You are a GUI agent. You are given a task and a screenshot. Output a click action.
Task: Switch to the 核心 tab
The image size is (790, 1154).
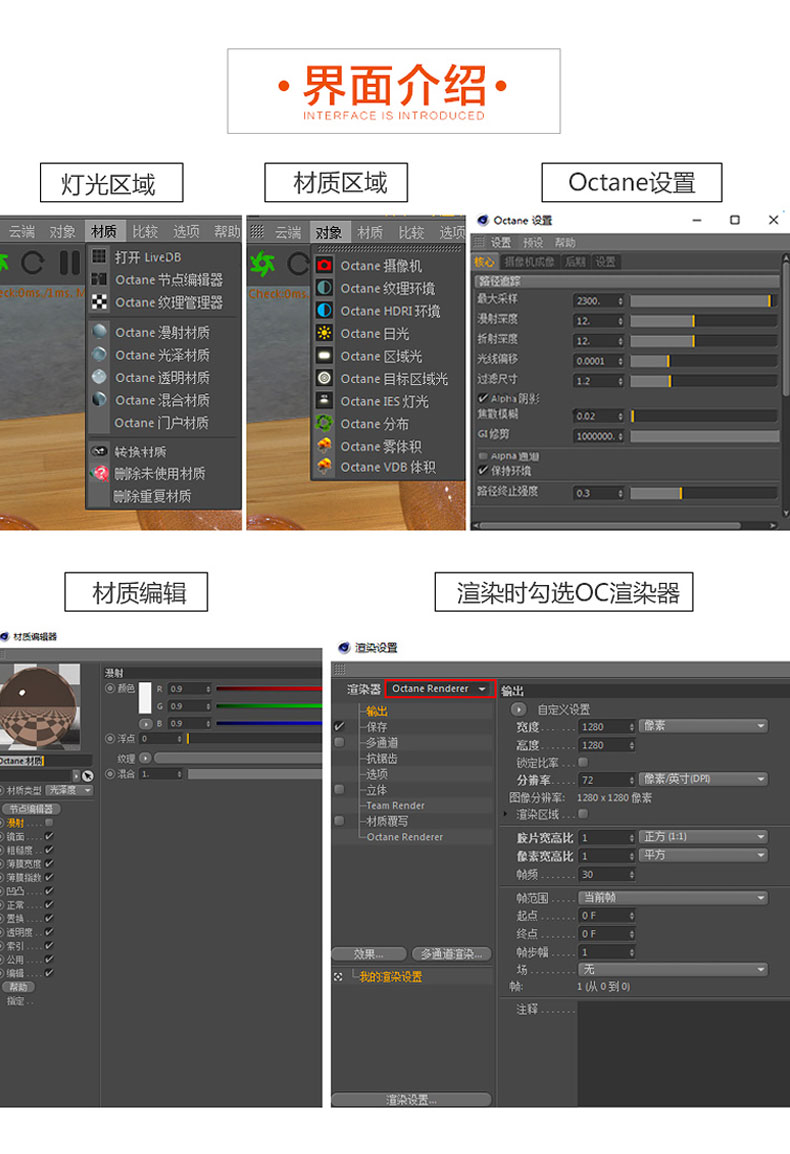click(x=484, y=262)
